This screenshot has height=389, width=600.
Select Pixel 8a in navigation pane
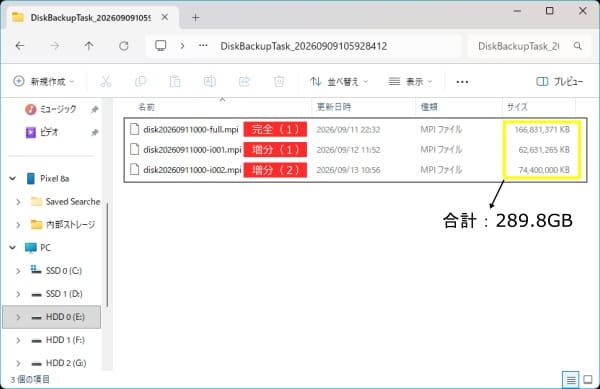click(x=54, y=179)
